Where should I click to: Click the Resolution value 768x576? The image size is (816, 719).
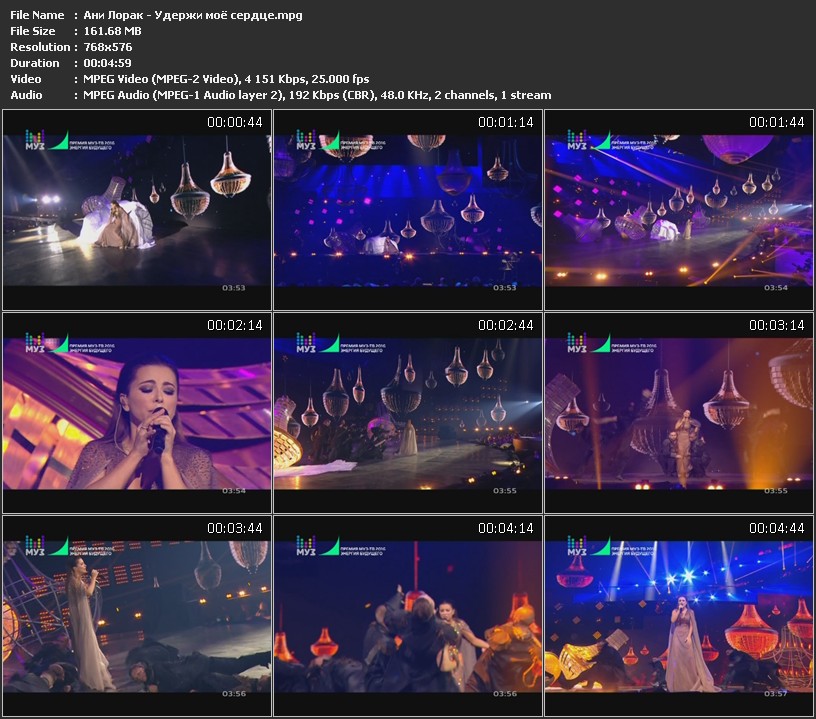(108, 47)
